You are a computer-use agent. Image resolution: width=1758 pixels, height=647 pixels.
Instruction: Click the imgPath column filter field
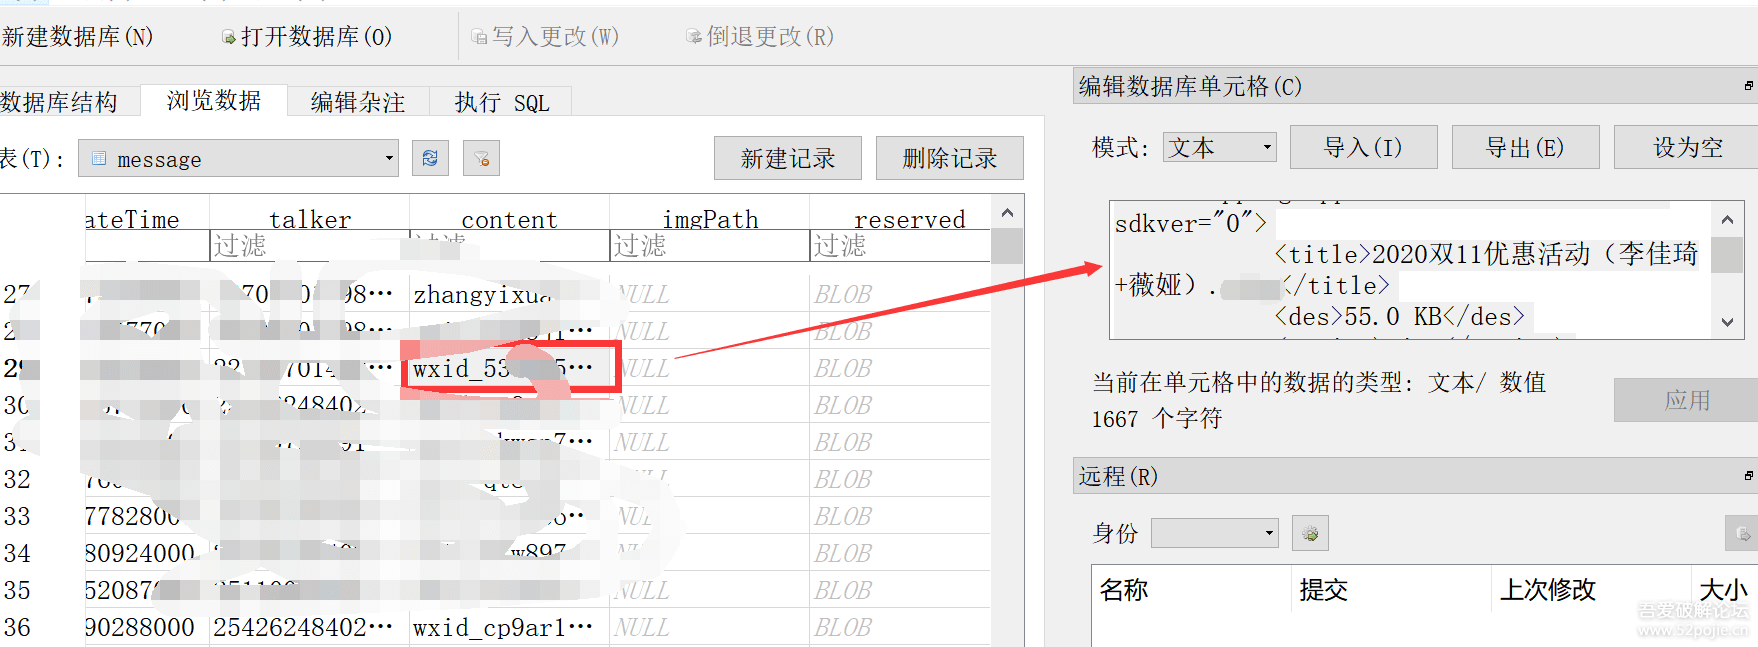point(710,246)
